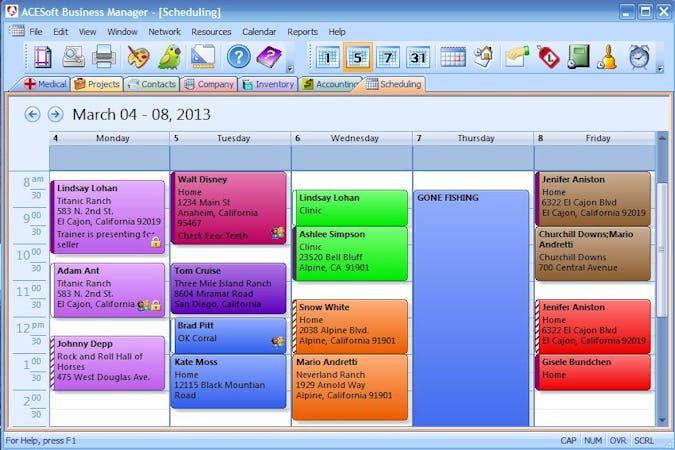Click the people icon on Brad Pitt's appointment
675x450 pixels.
[x=278, y=342]
